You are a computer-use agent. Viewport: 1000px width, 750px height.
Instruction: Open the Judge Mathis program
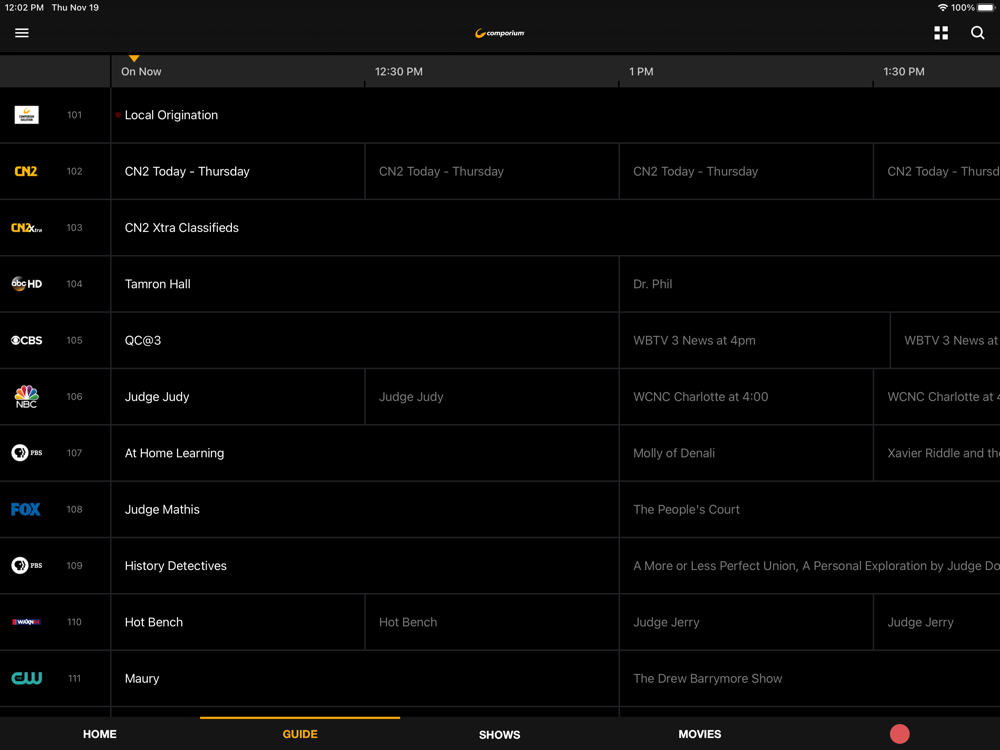365,509
